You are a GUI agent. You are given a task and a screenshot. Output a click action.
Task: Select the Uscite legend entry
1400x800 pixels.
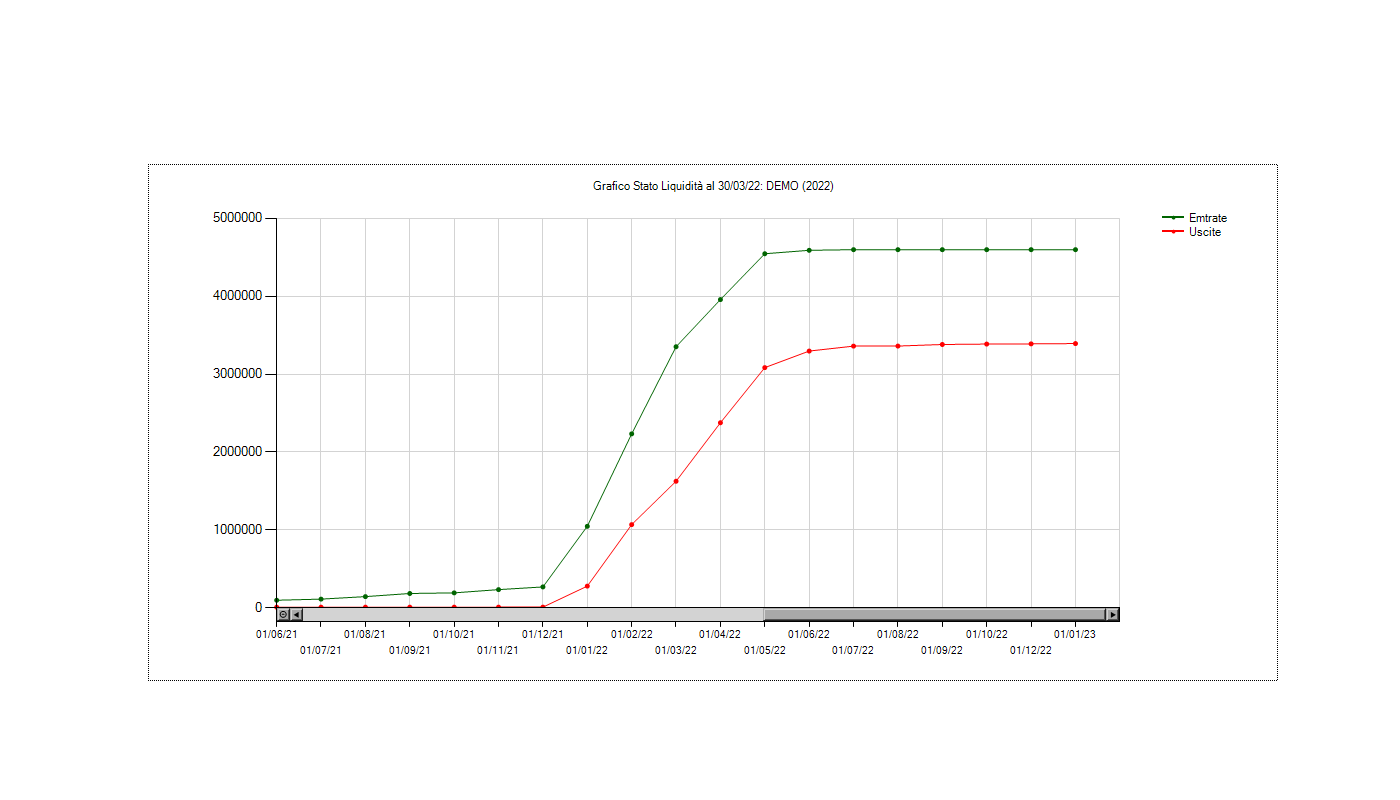tap(1204, 232)
